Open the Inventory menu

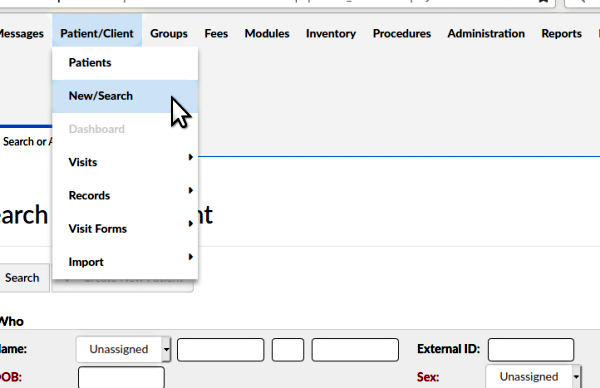[331, 34]
